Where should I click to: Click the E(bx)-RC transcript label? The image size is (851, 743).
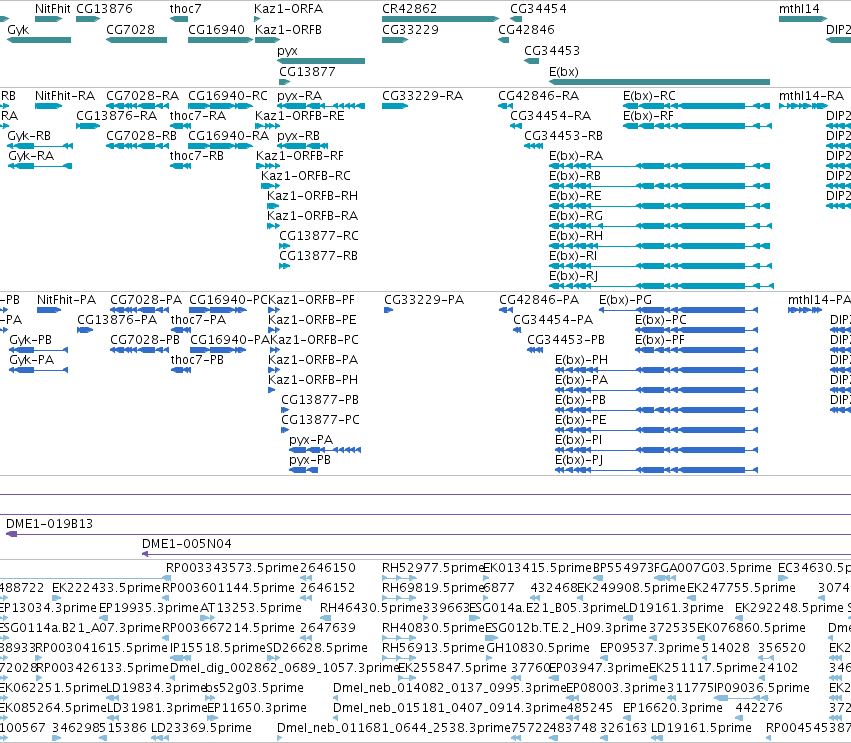[649, 96]
